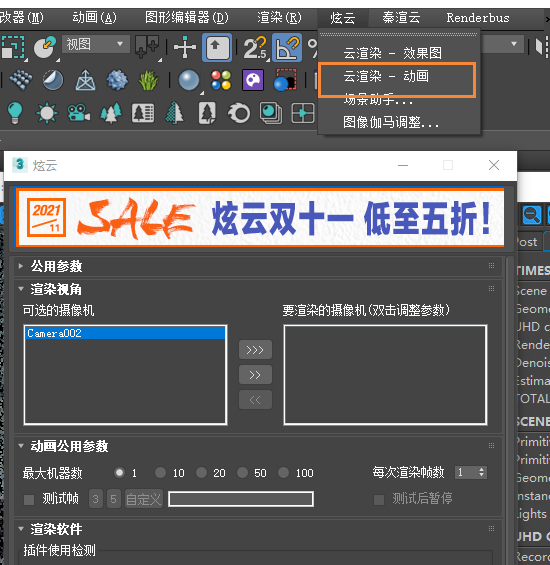Click the custom test frames input field
Screen dimensions: 550x565
241,499
